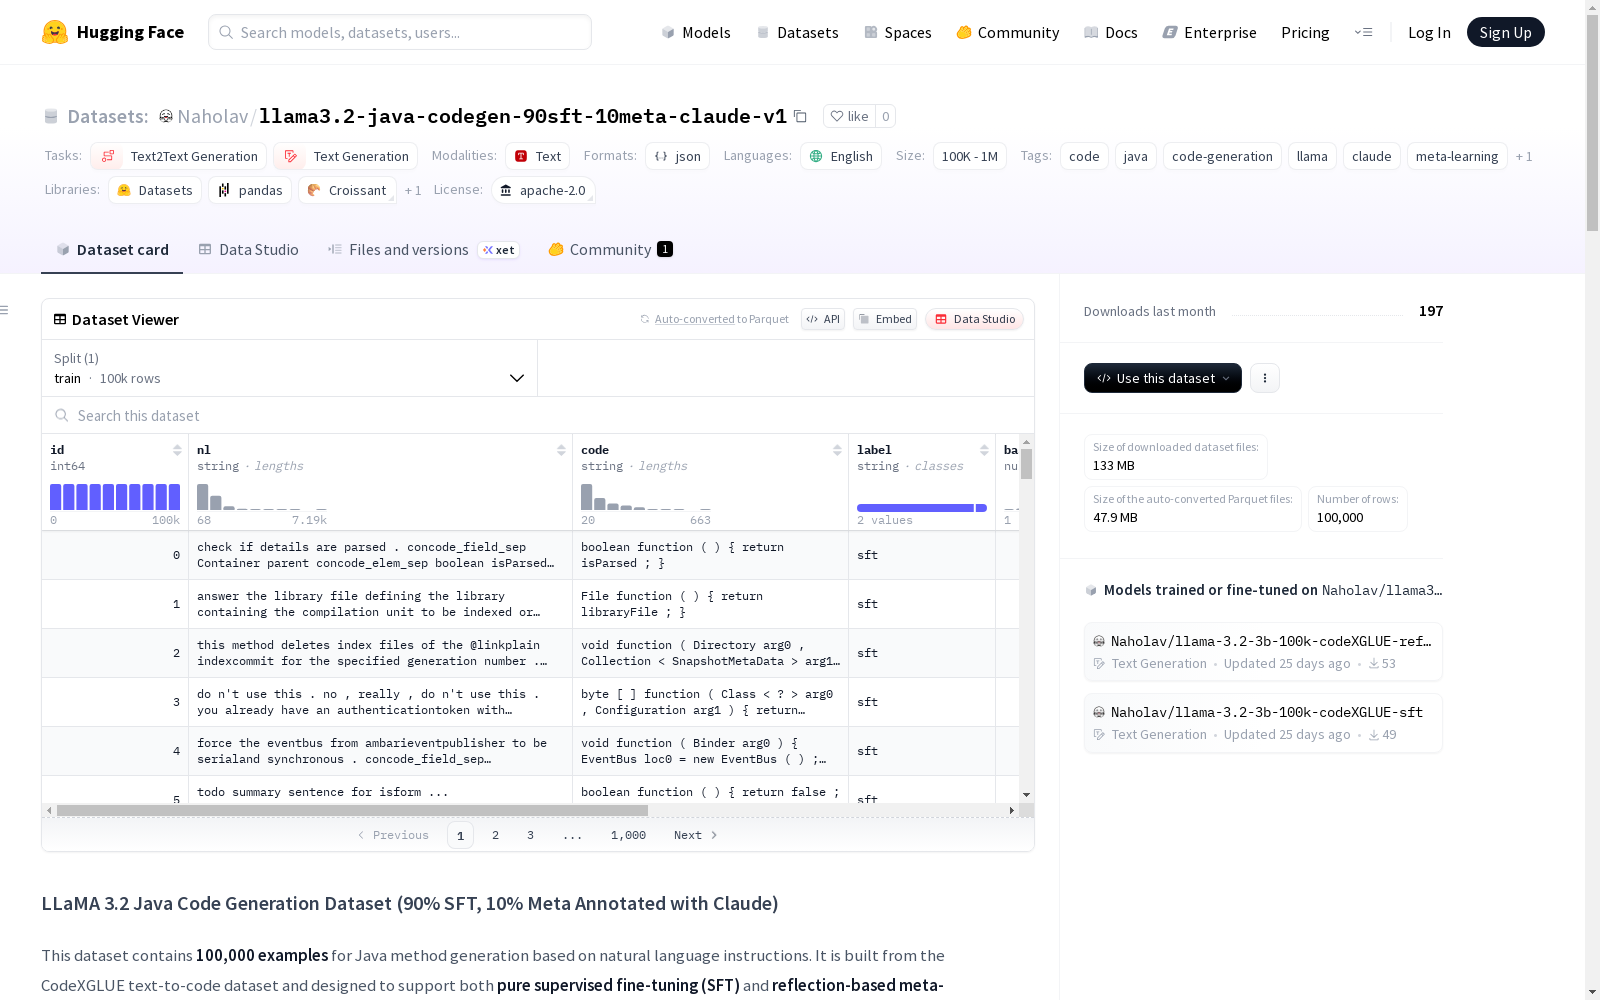Open the three-dot menu beside Use this dataset
Image resolution: width=1600 pixels, height=1000 pixels.
(x=1265, y=378)
